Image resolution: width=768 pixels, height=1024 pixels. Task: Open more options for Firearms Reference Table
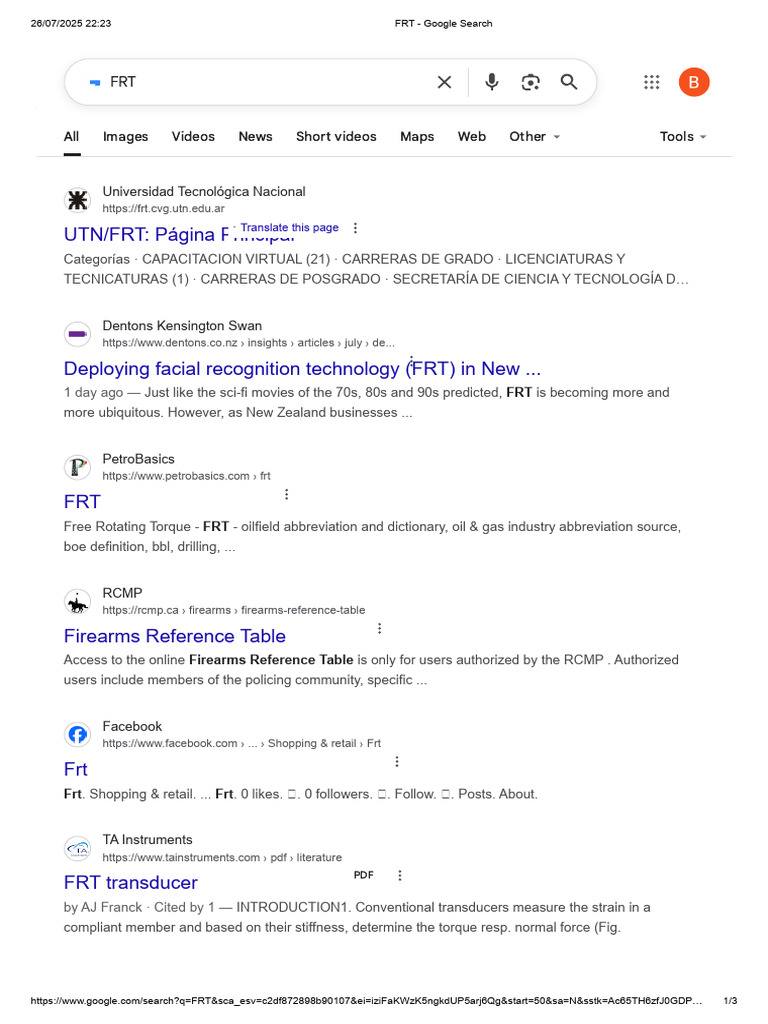[x=379, y=628]
